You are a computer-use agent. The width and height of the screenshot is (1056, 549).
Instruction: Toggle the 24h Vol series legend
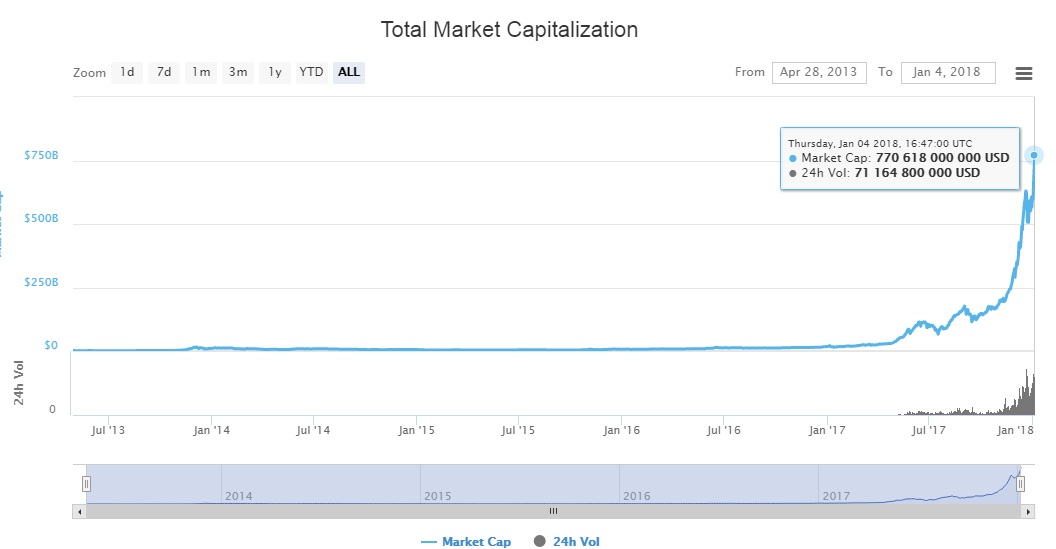point(567,542)
